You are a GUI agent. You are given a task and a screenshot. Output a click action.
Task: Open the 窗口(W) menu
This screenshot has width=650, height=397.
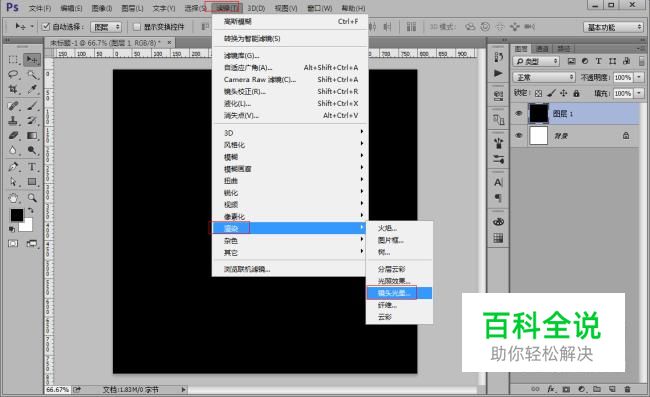[320, 8]
